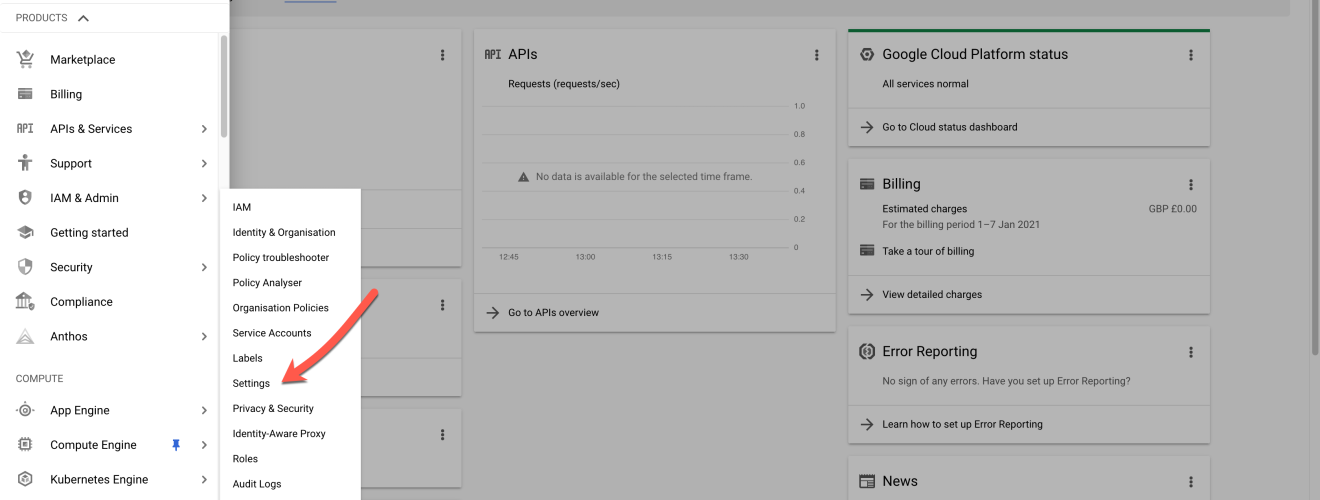Expand the Support submenu arrow
1320x500 pixels.
pos(204,163)
